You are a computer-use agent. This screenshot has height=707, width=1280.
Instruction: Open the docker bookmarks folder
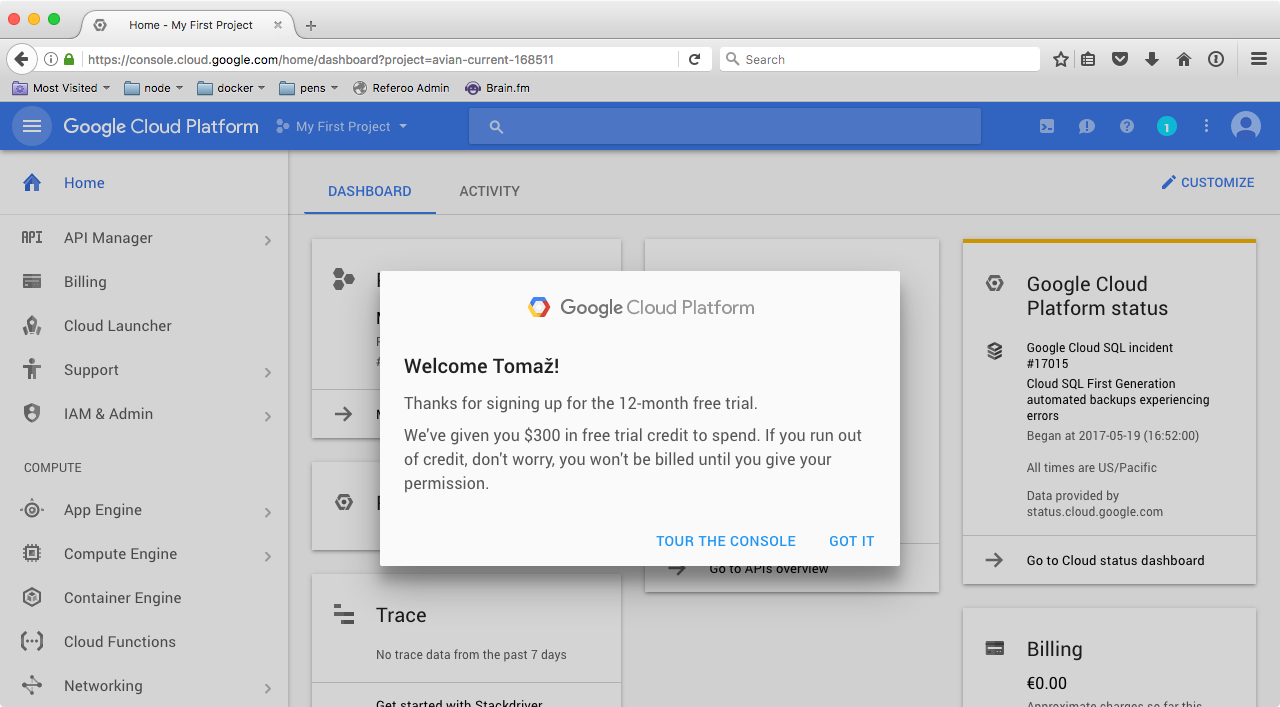[231, 88]
